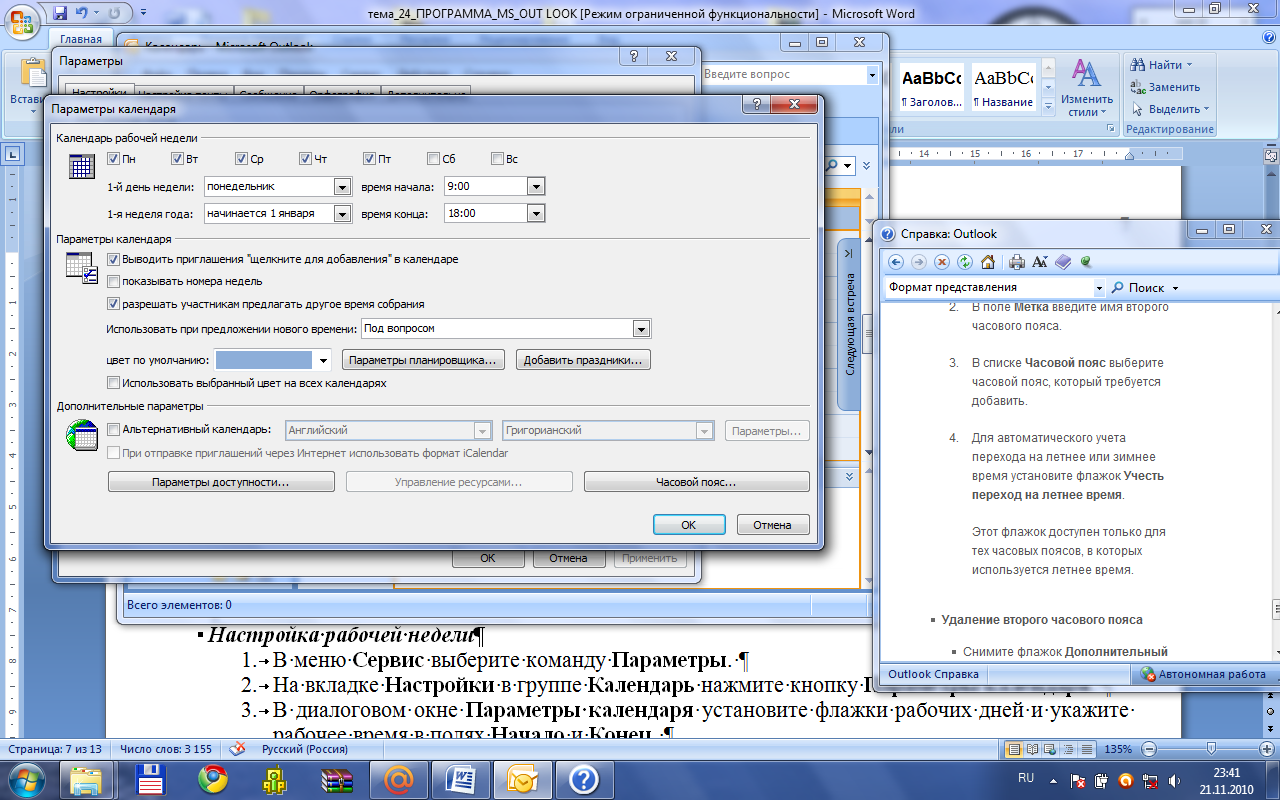Click the Найти binoculars in Word ribbon
This screenshot has width=1280, height=800.
[x=1138, y=65]
